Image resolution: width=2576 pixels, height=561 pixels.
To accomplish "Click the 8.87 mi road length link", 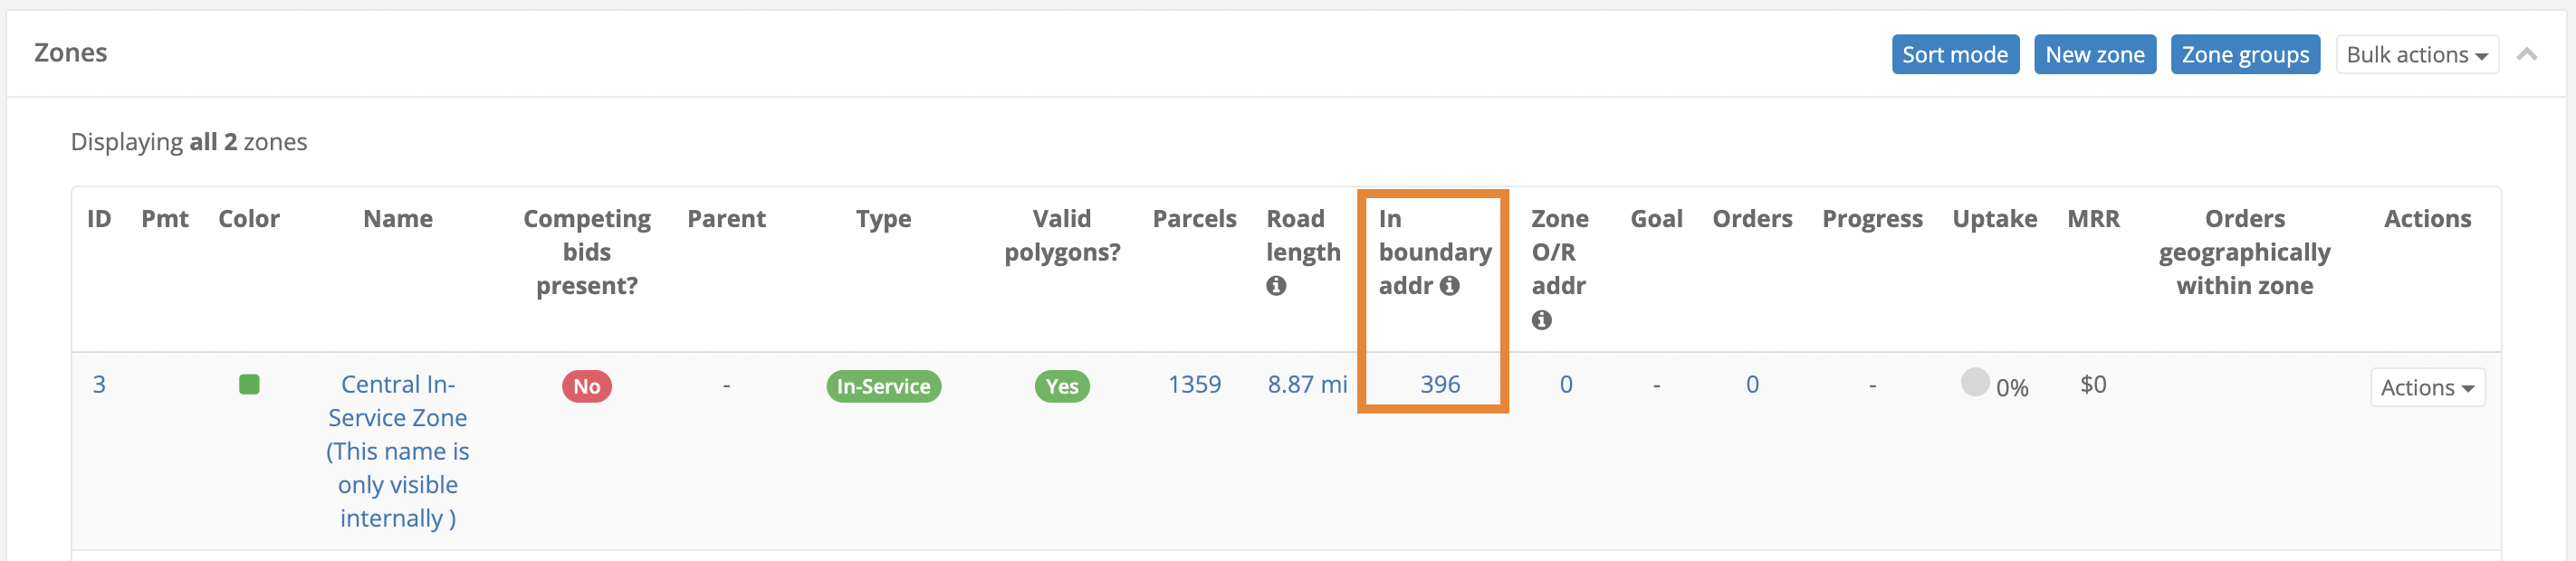I will point(1306,385).
